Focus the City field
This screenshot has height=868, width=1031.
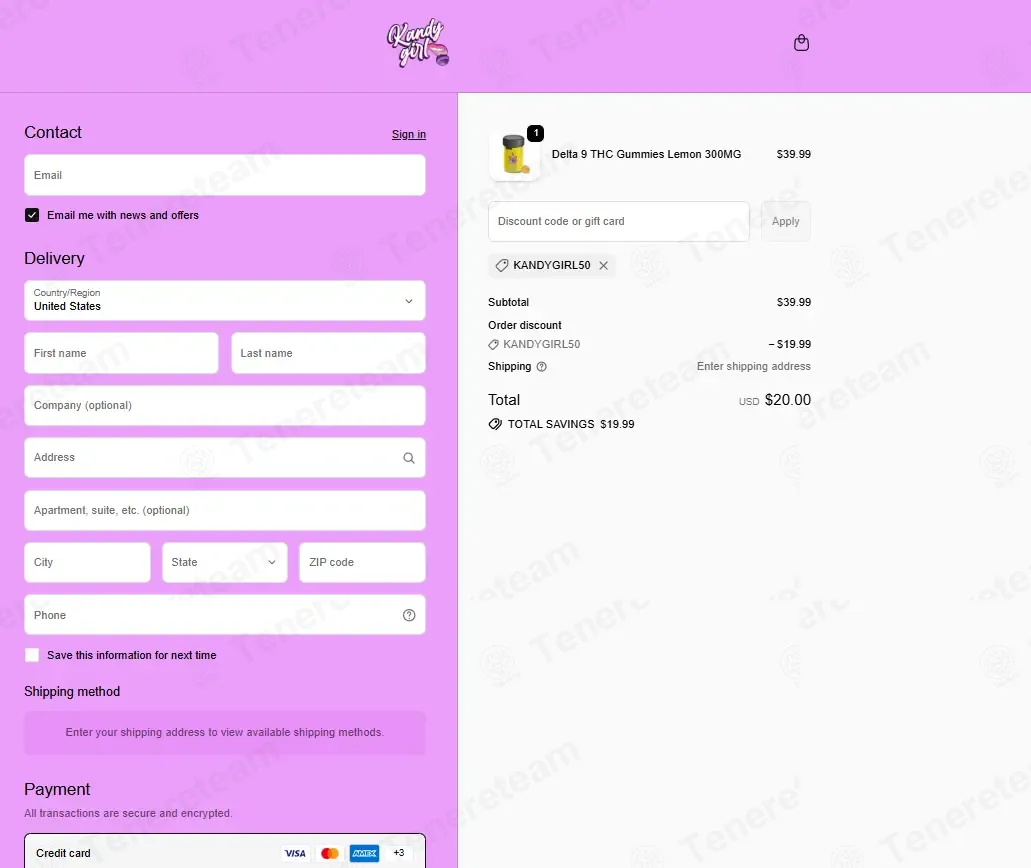[x=87, y=562]
